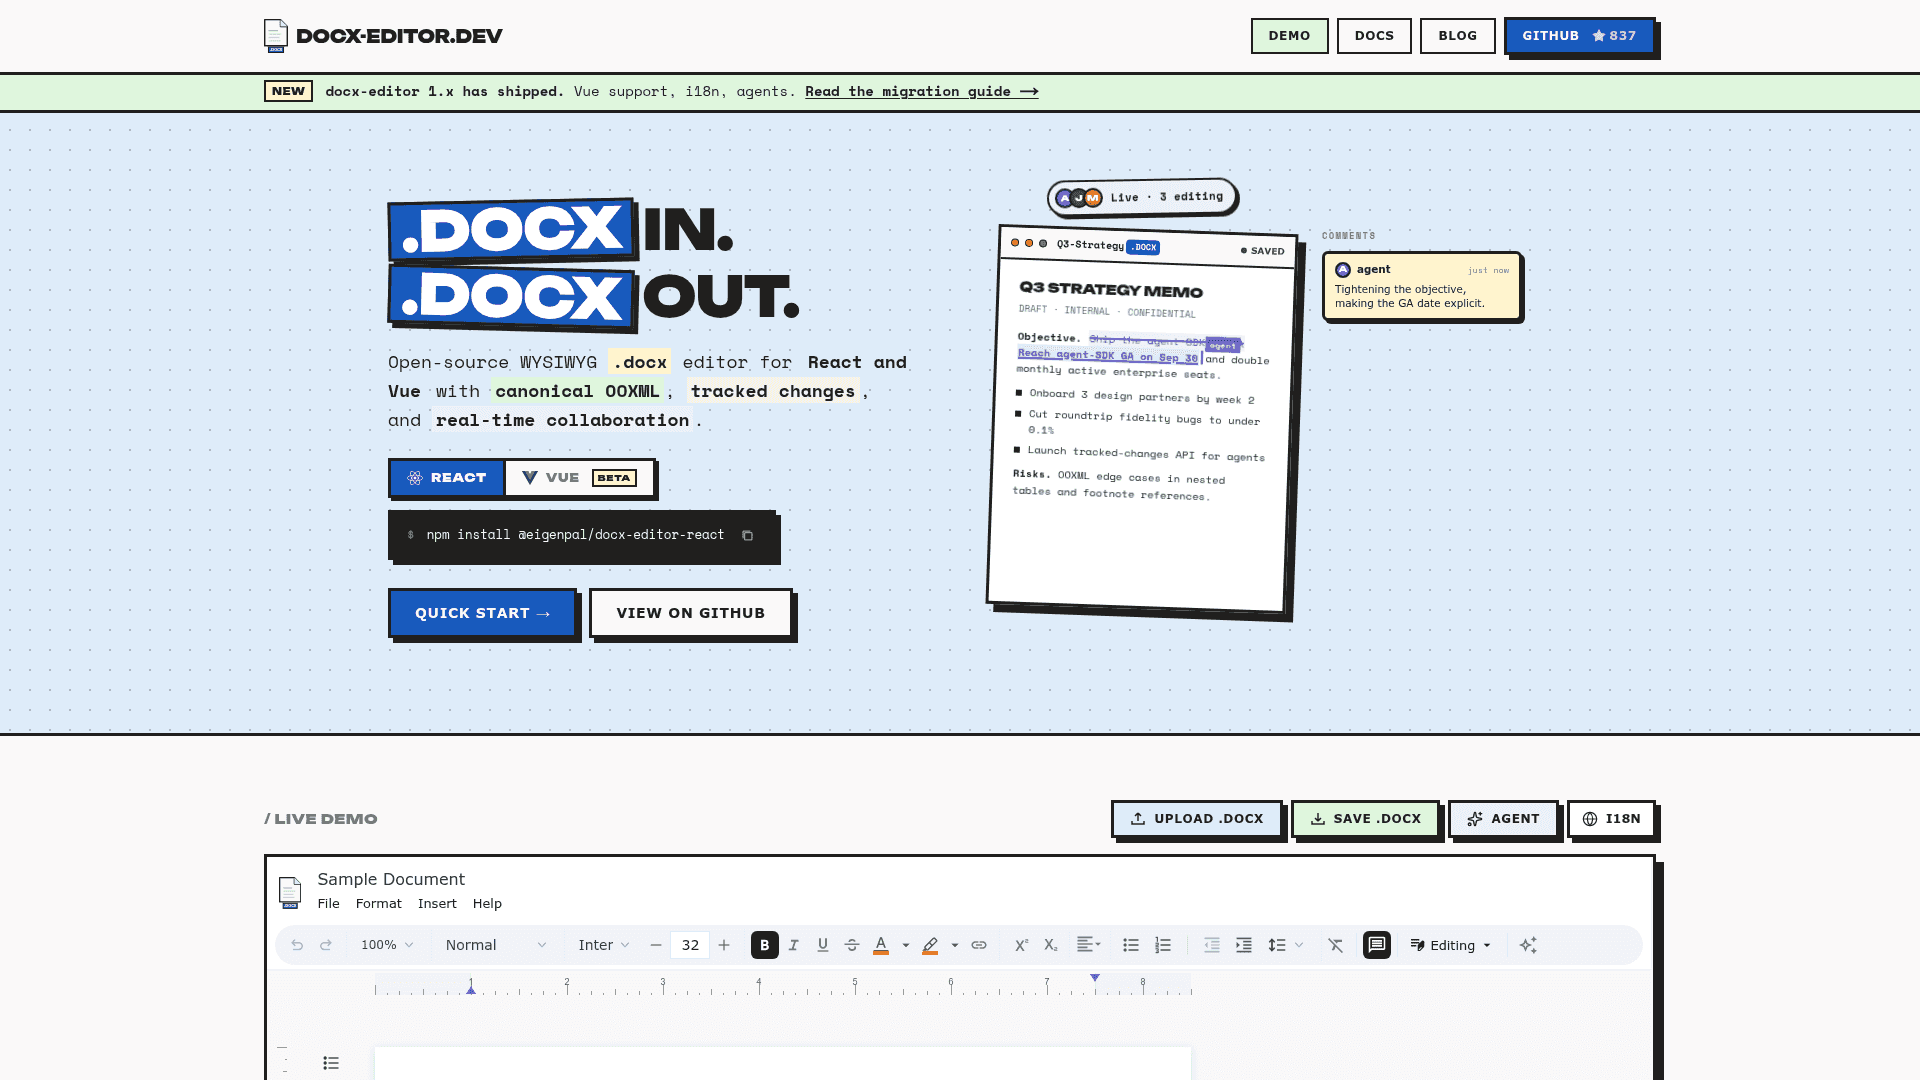
Task: Open the File menu
Action: coord(329,904)
